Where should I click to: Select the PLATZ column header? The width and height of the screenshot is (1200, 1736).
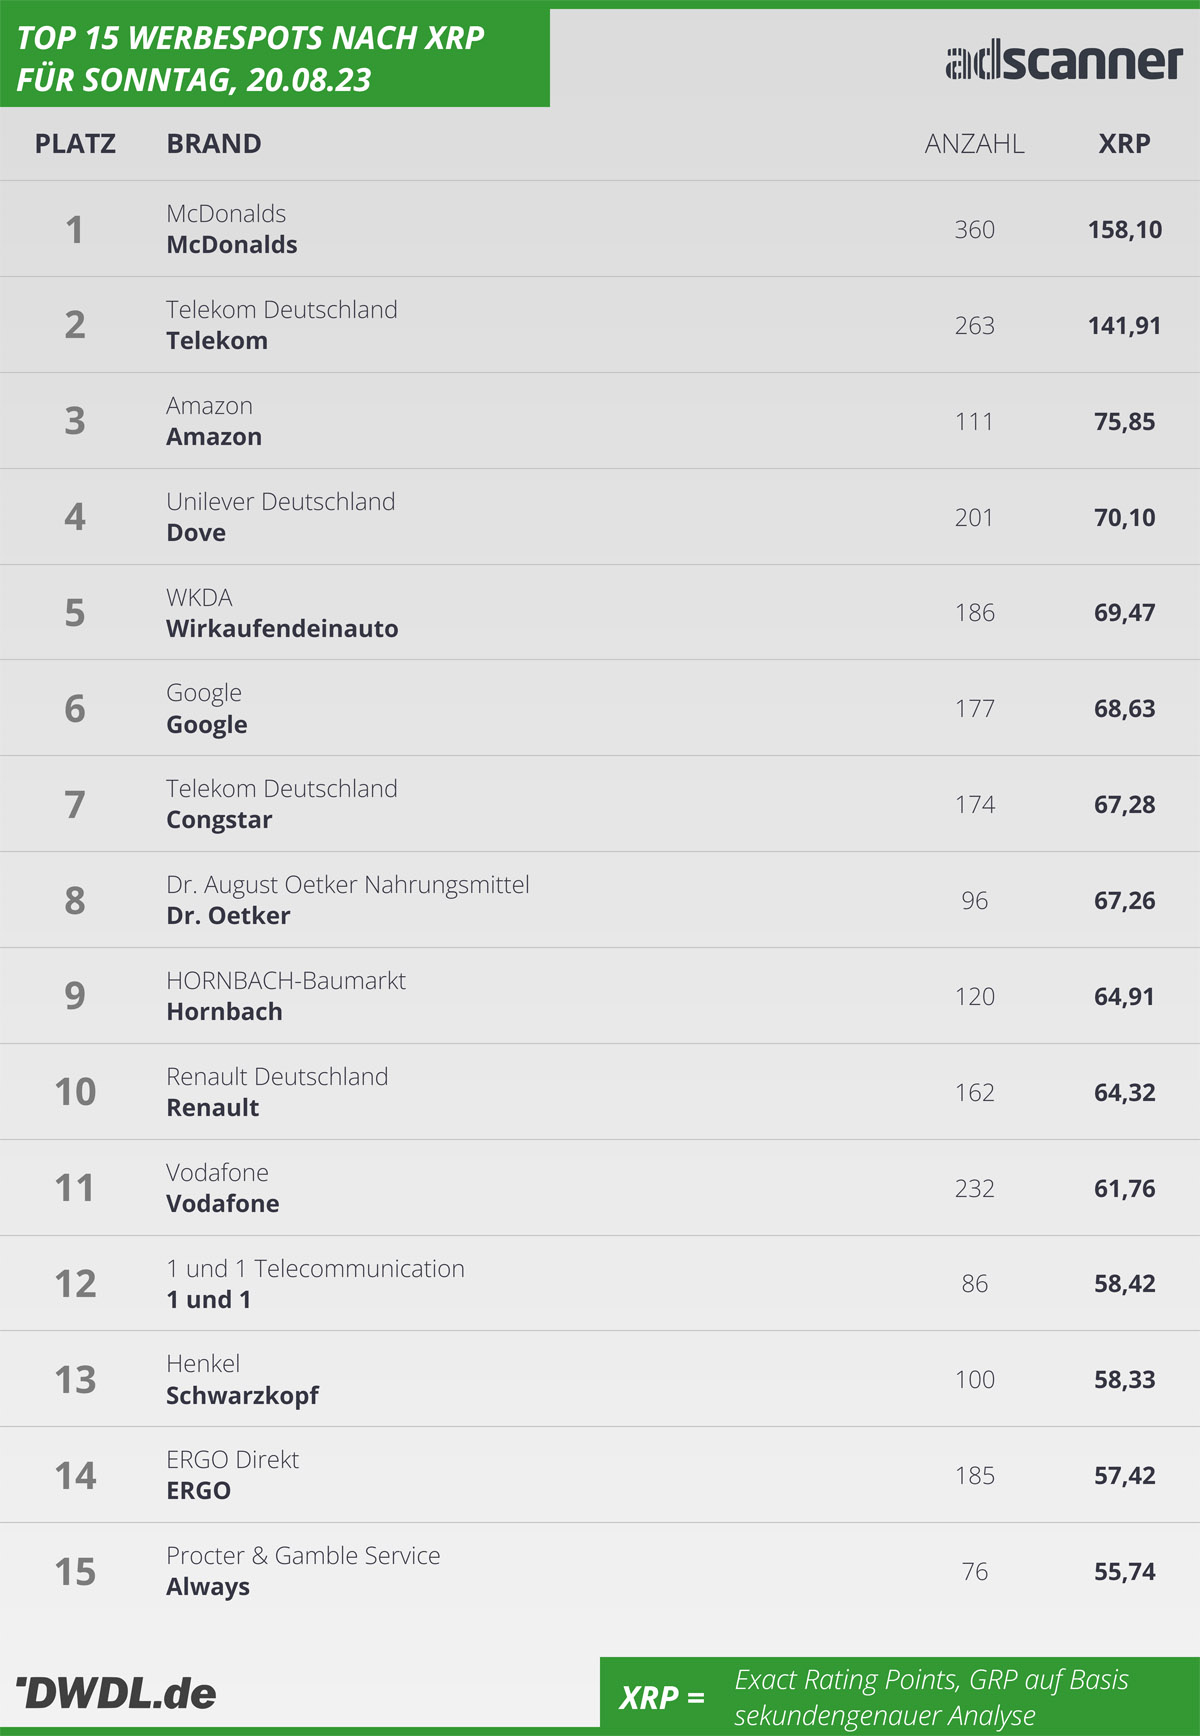[x=75, y=144]
